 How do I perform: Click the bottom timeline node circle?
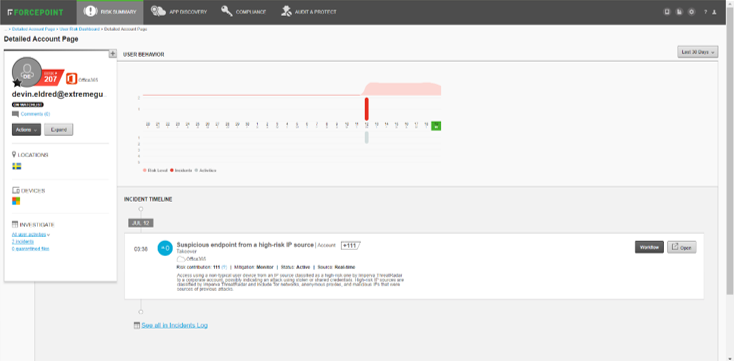[141, 312]
